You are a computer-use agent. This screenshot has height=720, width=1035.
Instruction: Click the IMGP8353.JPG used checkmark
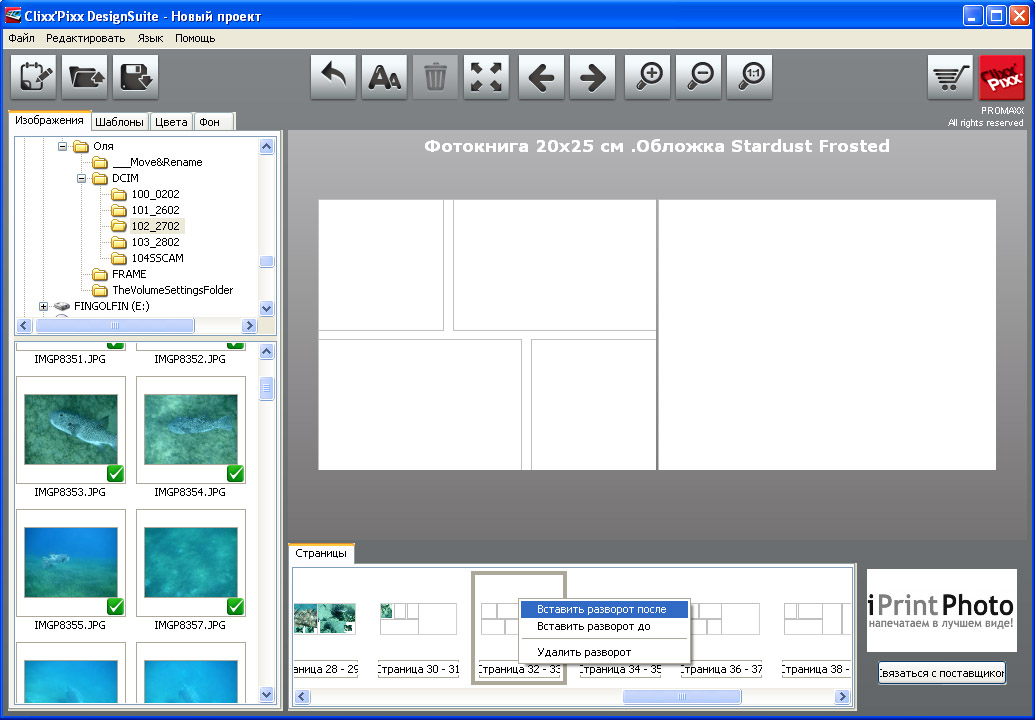116,474
